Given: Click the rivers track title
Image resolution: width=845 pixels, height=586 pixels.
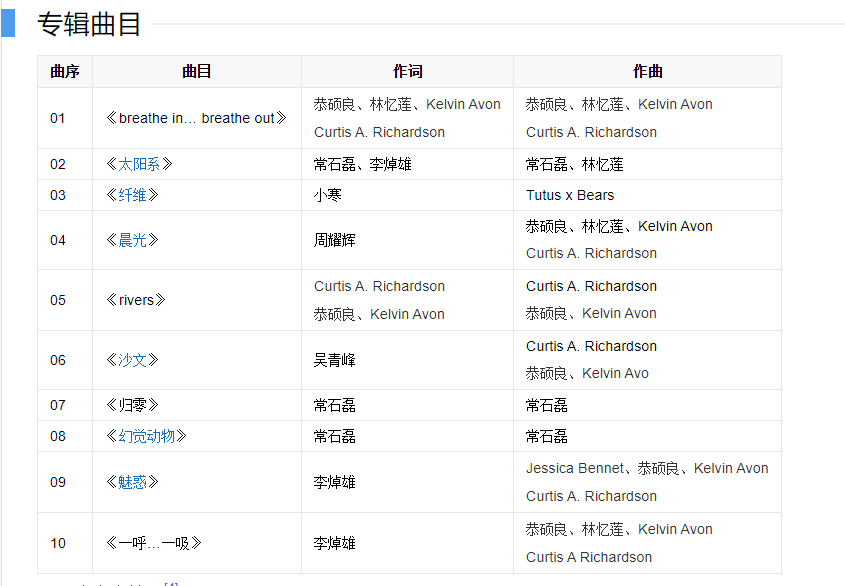Looking at the screenshot, I should (x=136, y=300).
